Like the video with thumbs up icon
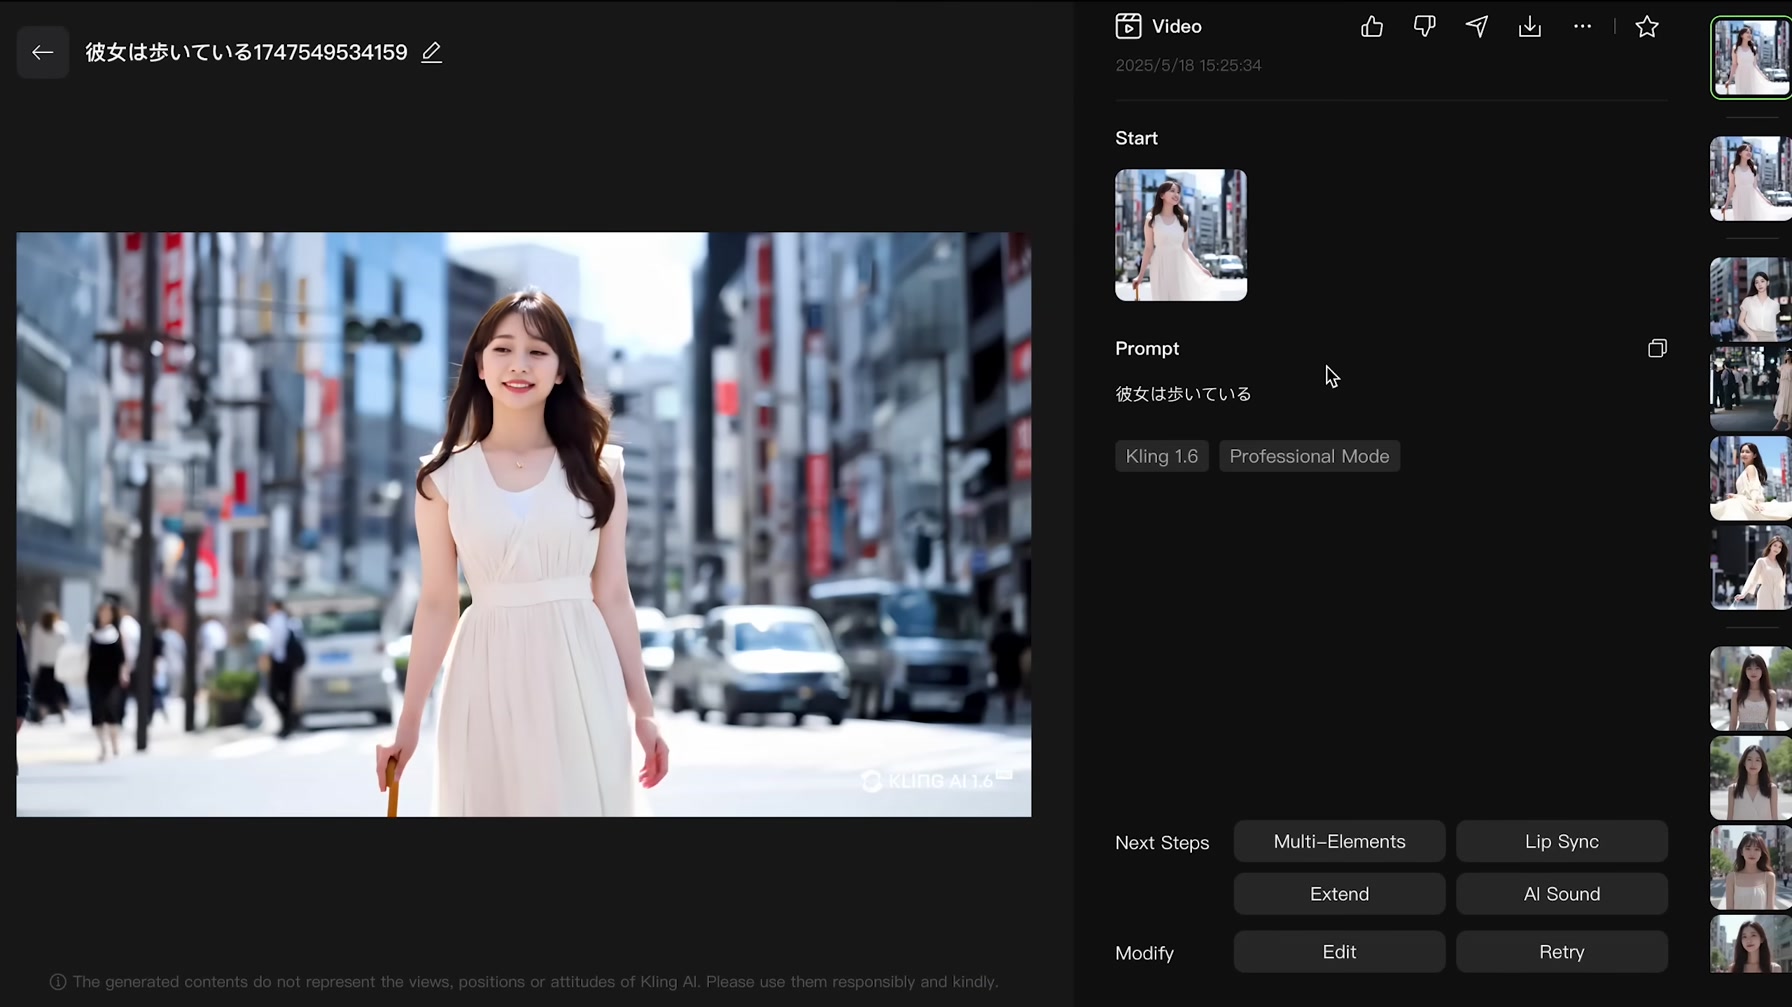This screenshot has width=1792, height=1007. click(x=1372, y=27)
